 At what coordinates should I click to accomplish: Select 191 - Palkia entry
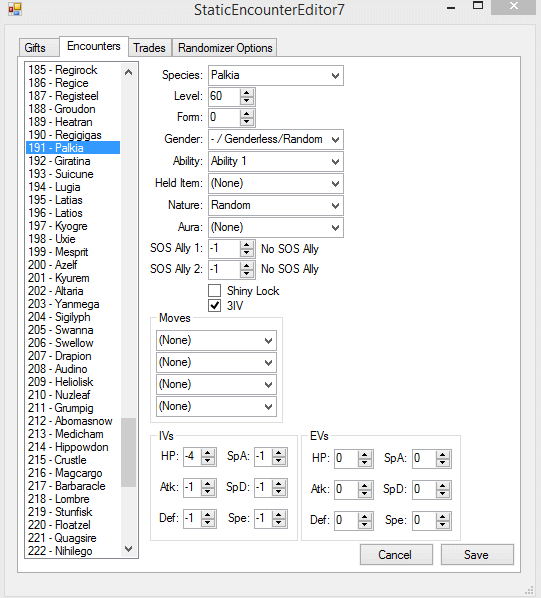[x=73, y=148]
